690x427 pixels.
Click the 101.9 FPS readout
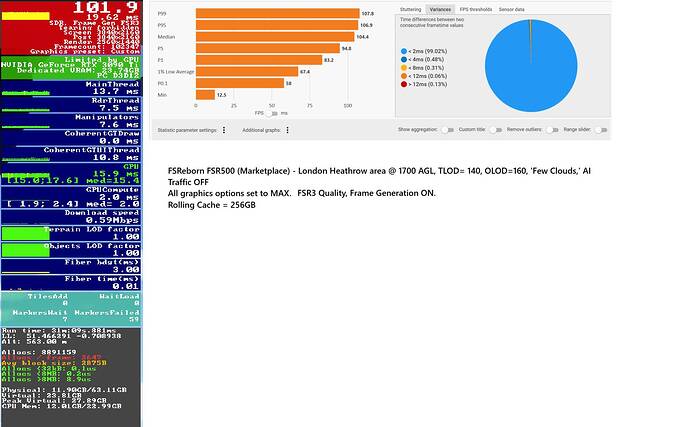[x=106, y=7]
